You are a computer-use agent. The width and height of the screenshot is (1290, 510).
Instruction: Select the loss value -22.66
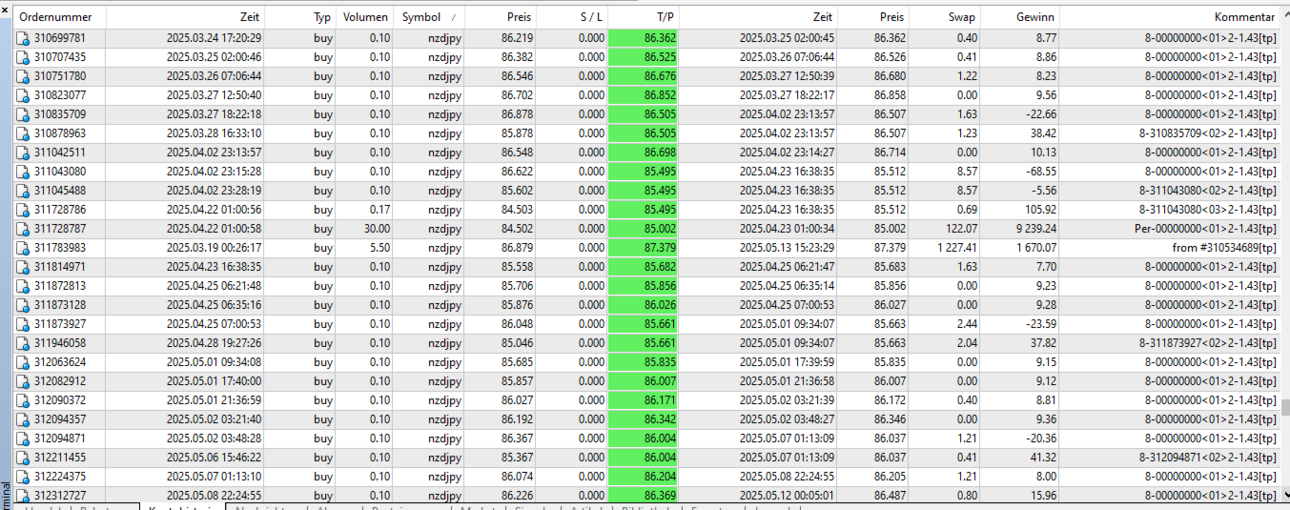point(1040,114)
